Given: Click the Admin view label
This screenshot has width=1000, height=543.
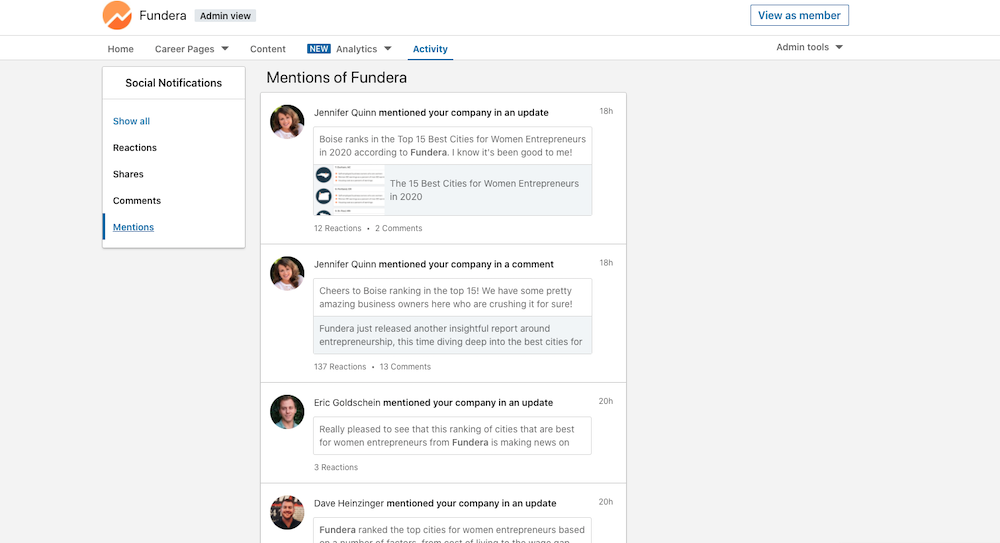Looking at the screenshot, I should pos(225,16).
